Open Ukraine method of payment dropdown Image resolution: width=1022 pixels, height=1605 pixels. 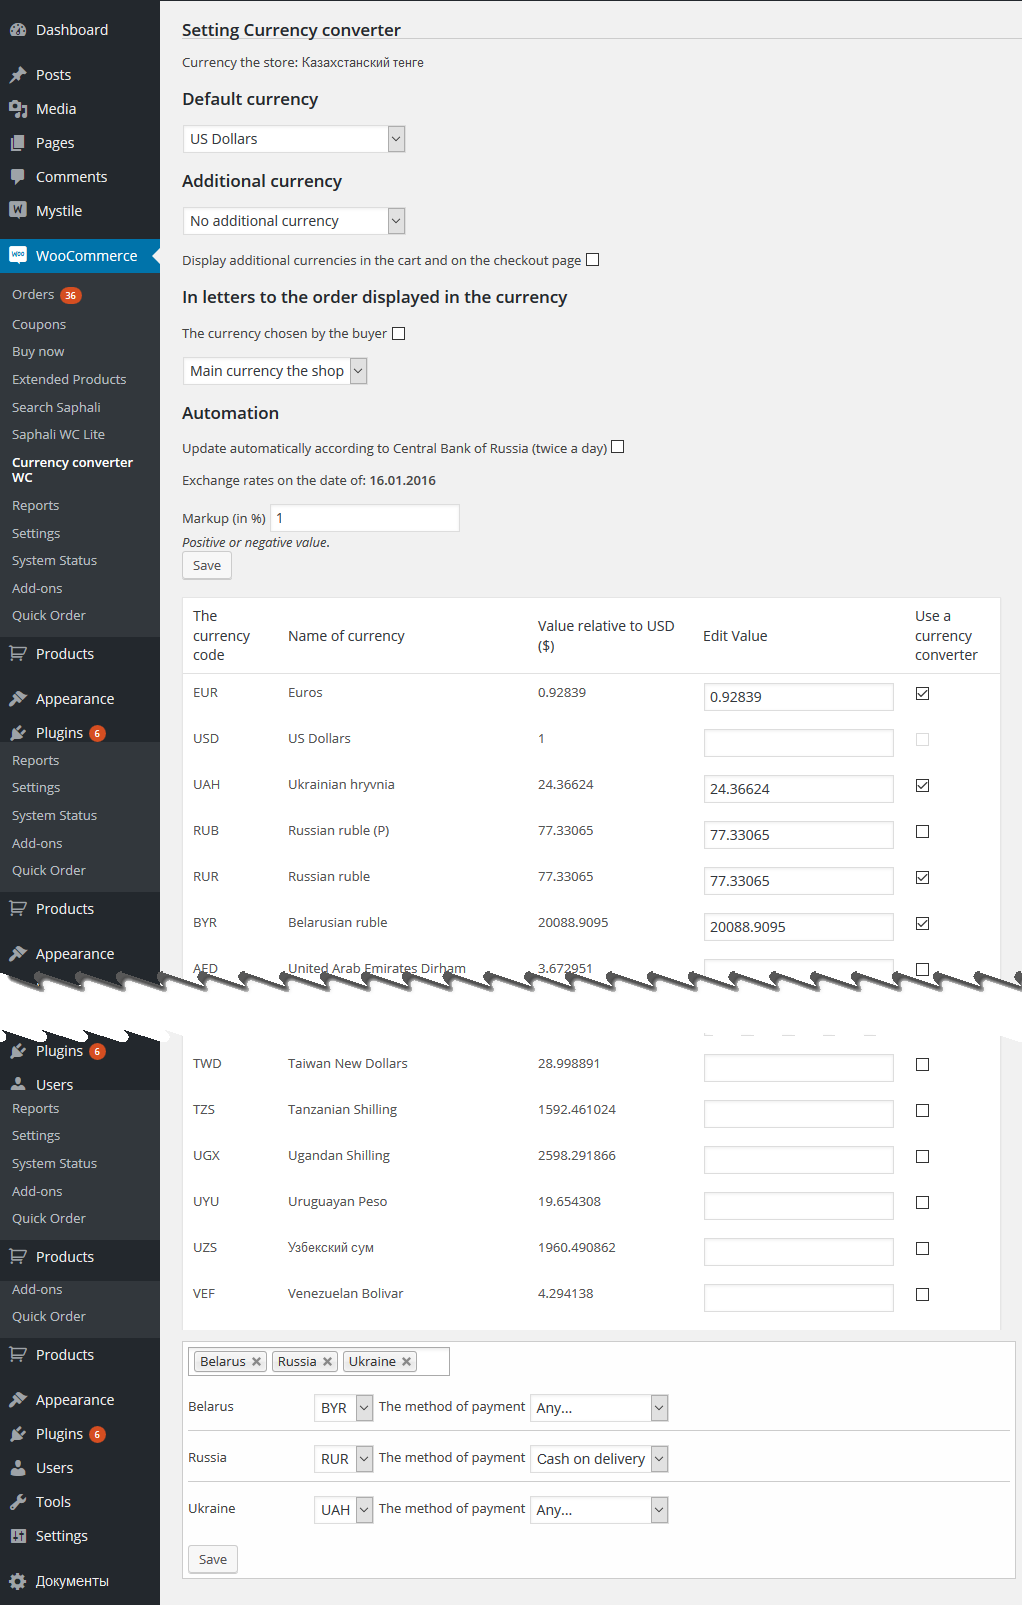599,1510
